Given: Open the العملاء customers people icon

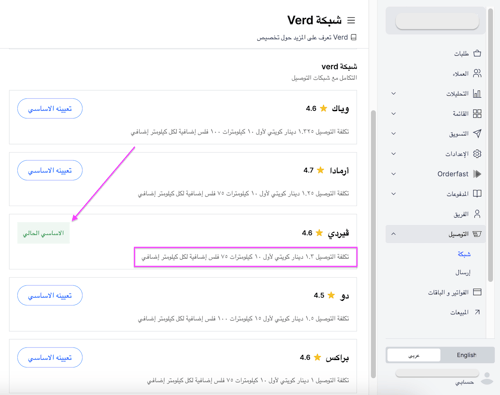Looking at the screenshot, I should [477, 73].
